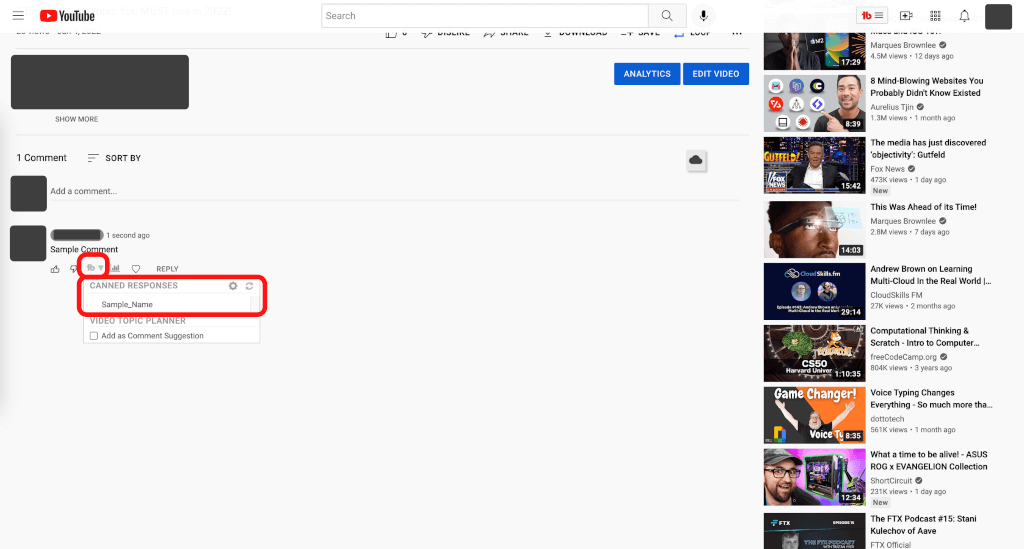The image size is (1024, 549).
Task: Toggle TubeBuddy dropdown under the comment
Action: point(94,268)
